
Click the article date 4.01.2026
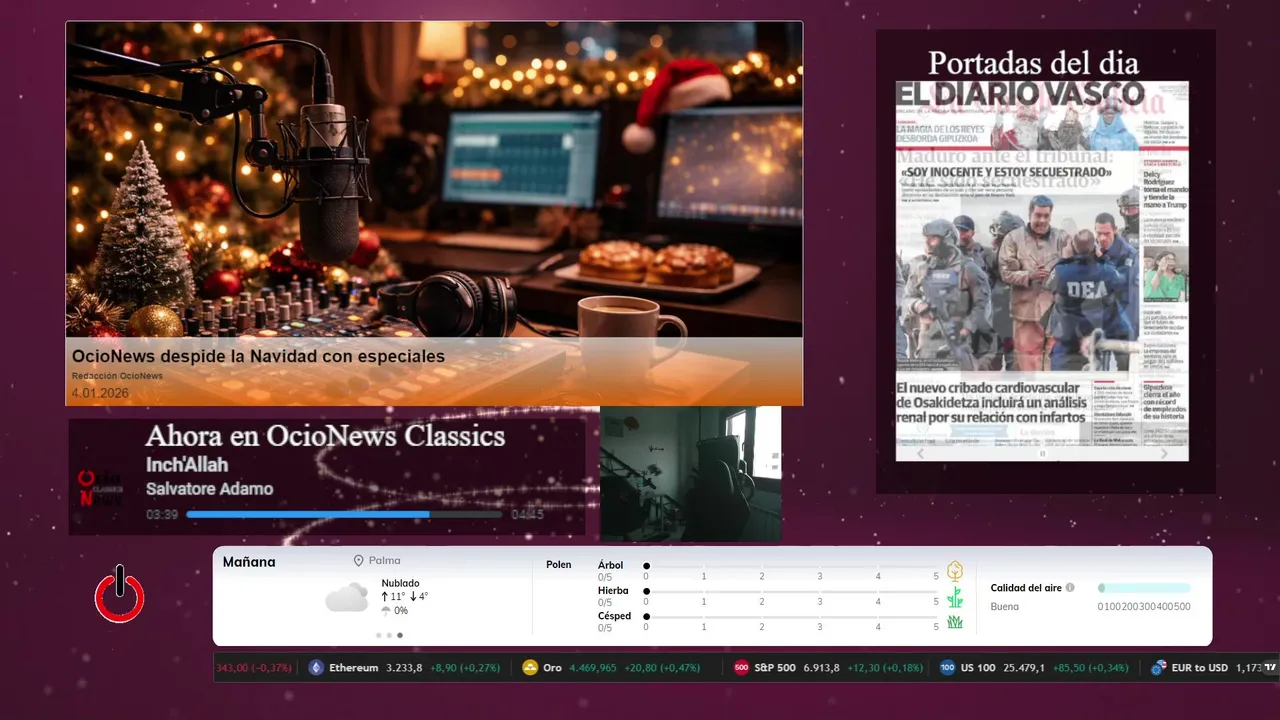100,393
